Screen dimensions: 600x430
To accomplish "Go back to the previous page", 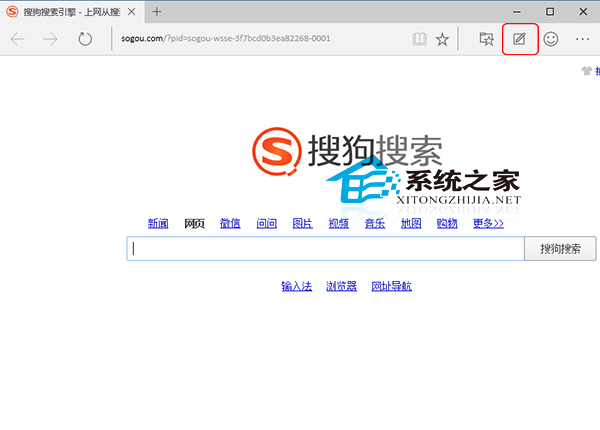I will pyautogui.click(x=18, y=39).
